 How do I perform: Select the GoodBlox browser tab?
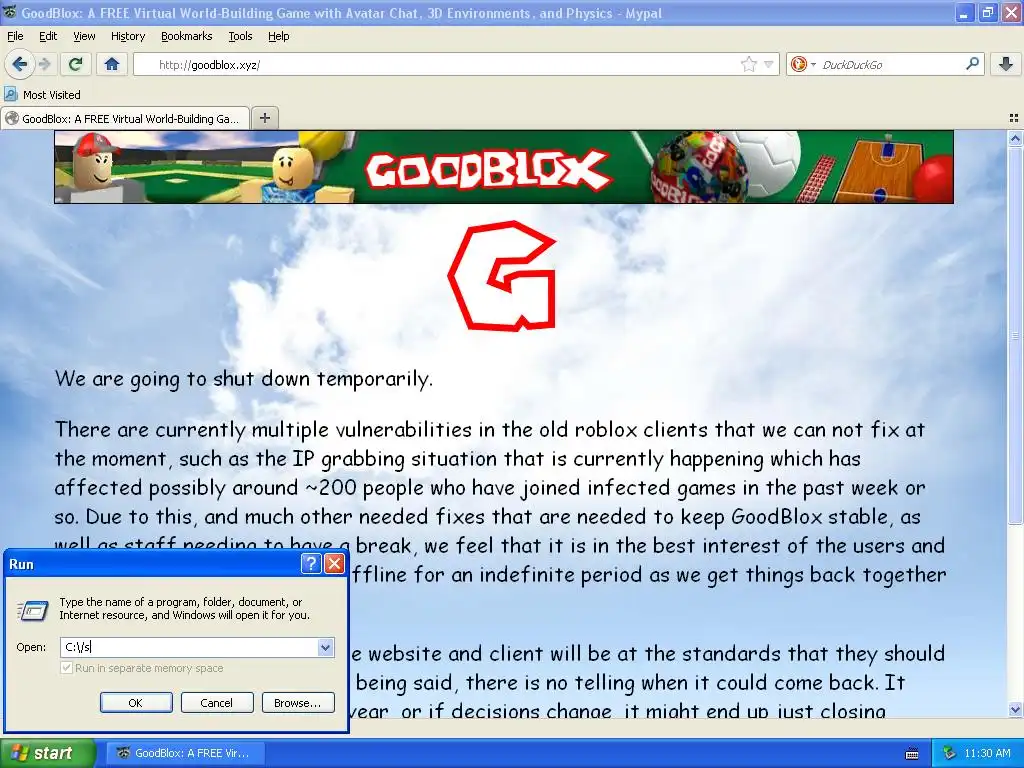[x=125, y=119]
